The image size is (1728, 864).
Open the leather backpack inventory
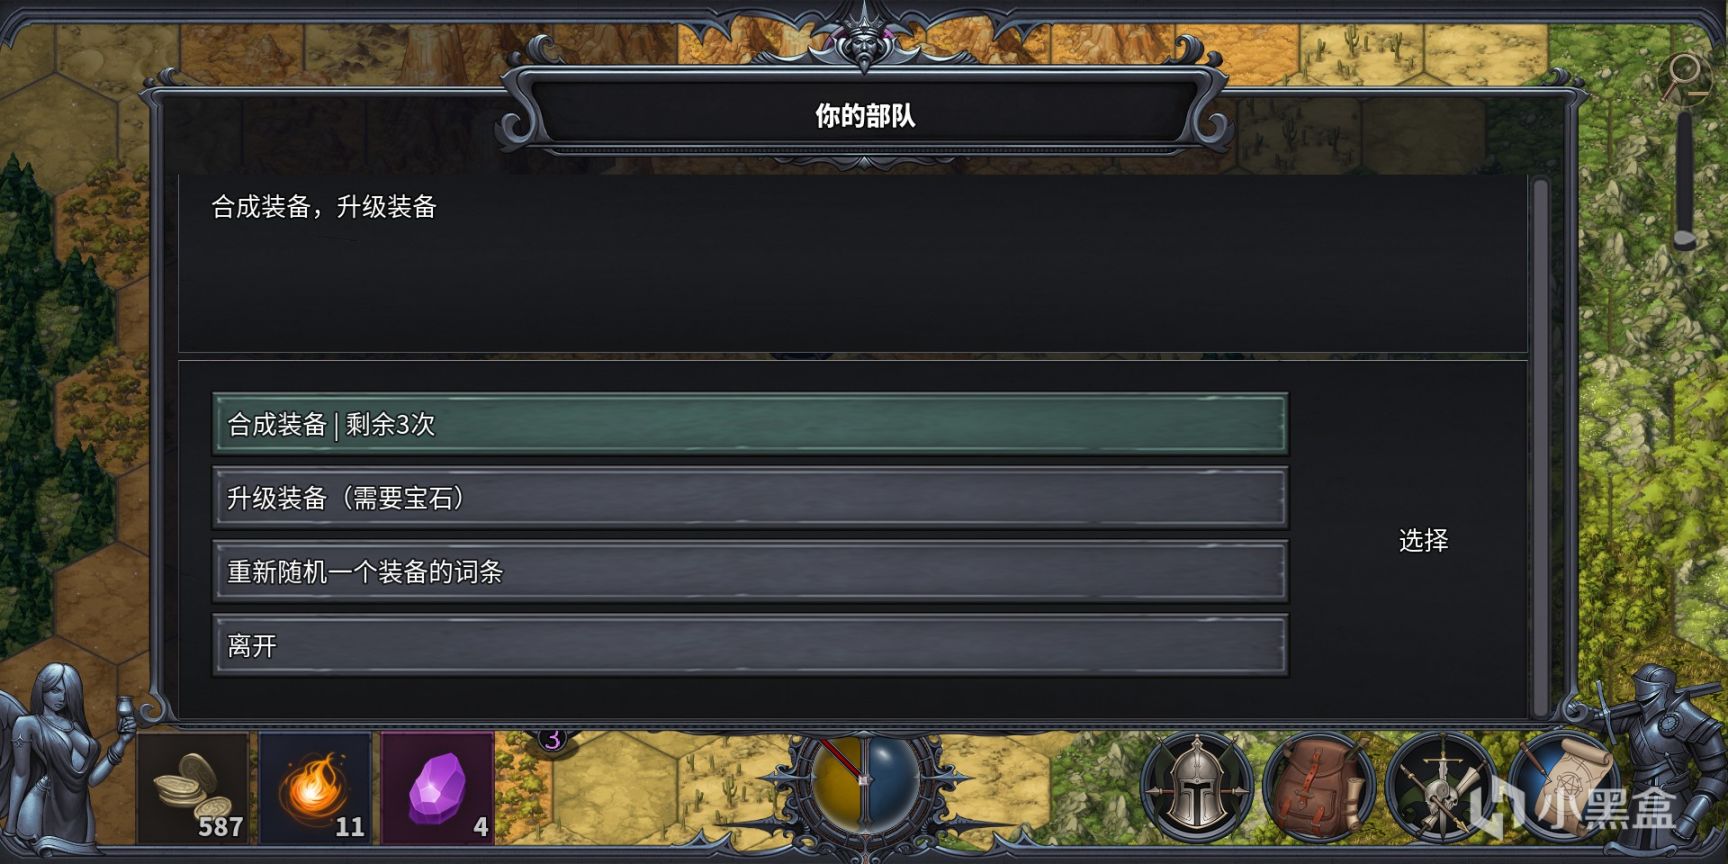tap(1319, 787)
